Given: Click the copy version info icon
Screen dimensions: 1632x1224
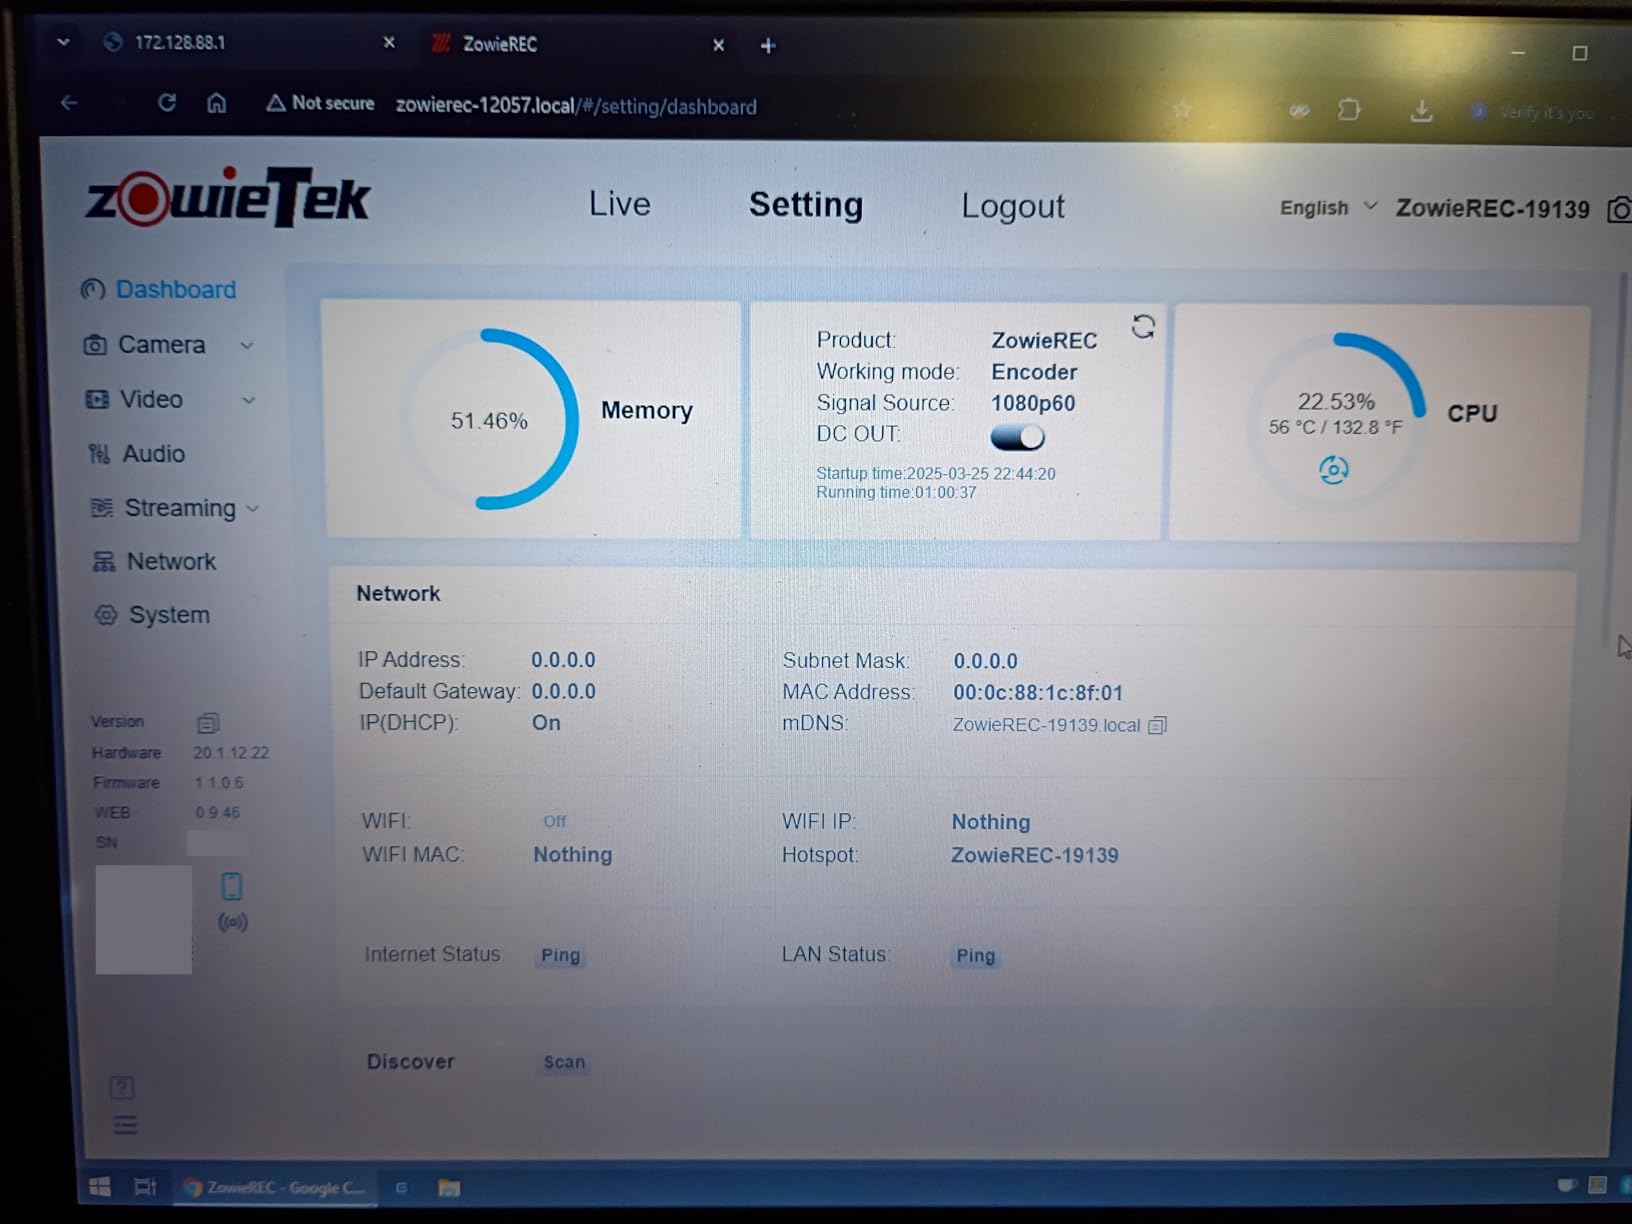Looking at the screenshot, I should tap(208, 723).
